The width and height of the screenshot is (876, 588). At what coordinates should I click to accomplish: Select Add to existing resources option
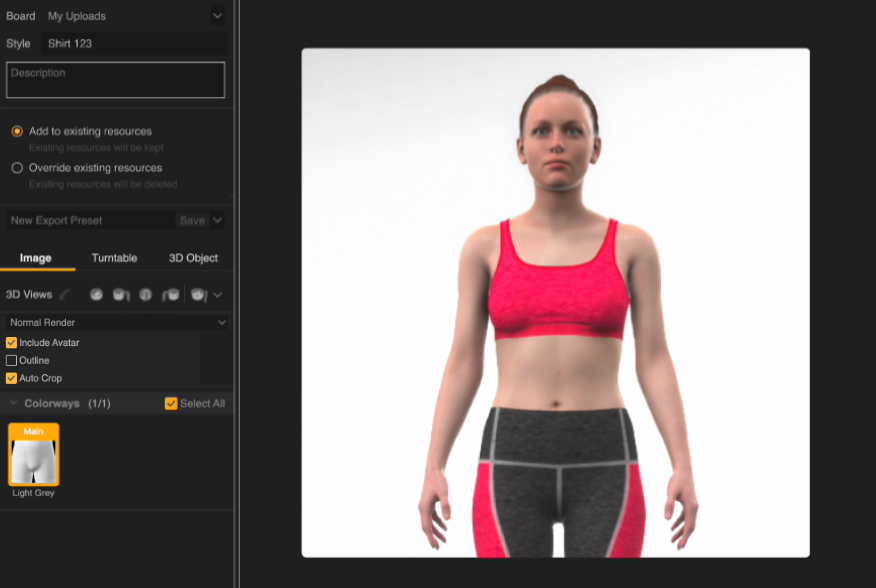[x=17, y=131]
